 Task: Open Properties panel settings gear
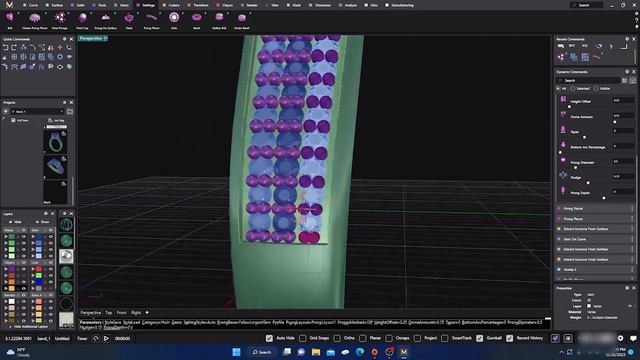coord(627,288)
